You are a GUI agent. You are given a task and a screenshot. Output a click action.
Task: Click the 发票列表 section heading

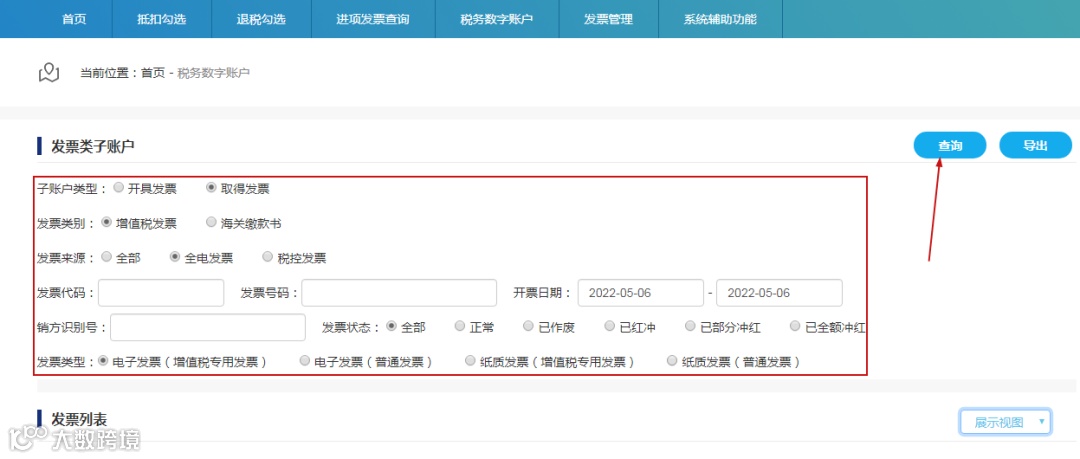click(x=79, y=418)
